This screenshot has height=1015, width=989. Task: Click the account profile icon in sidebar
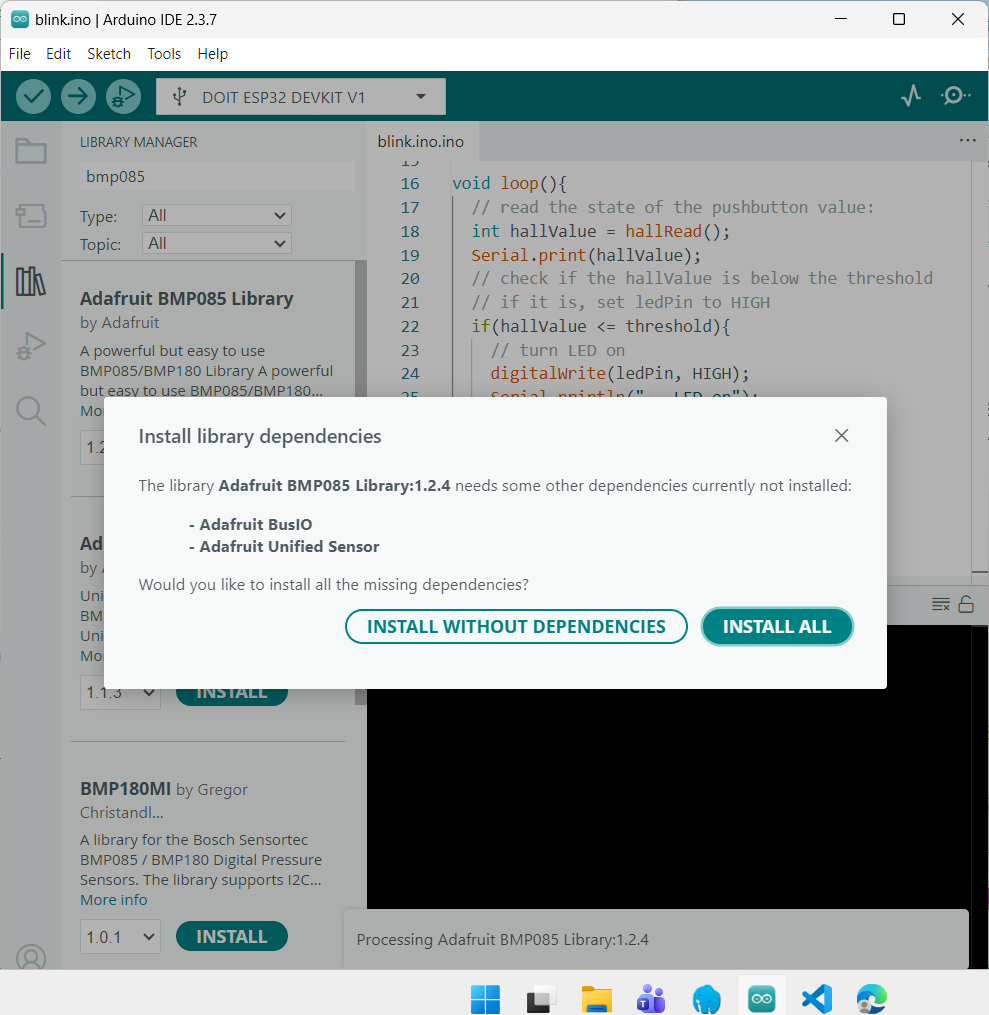pos(31,957)
